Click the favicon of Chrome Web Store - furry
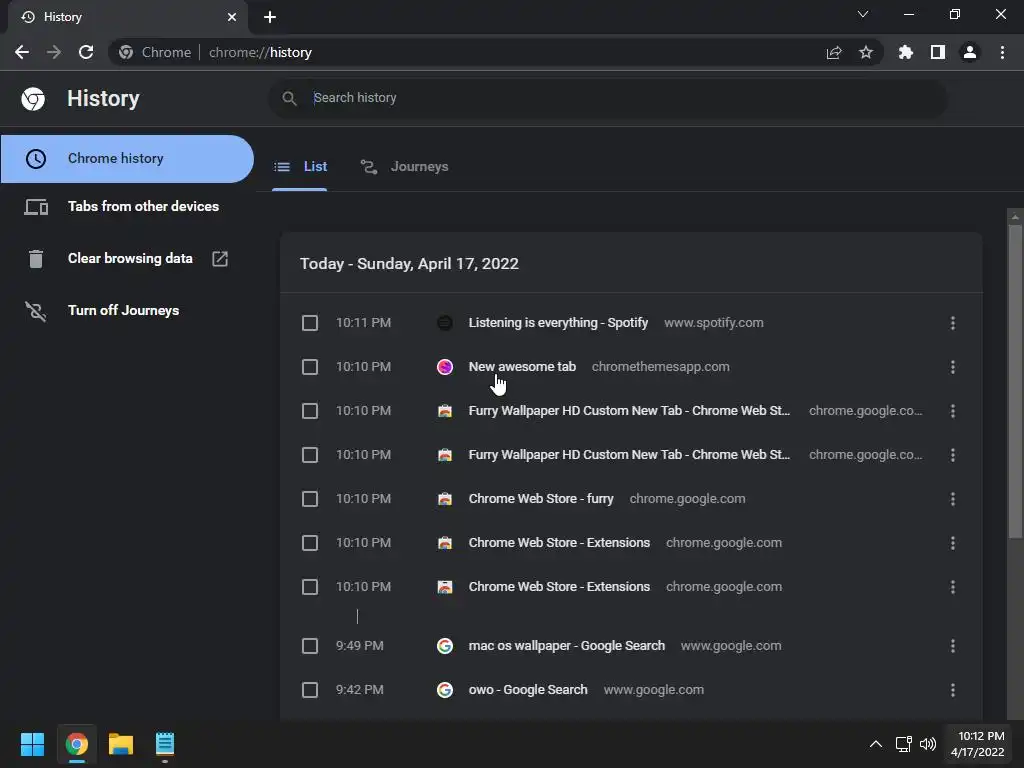 pos(445,499)
